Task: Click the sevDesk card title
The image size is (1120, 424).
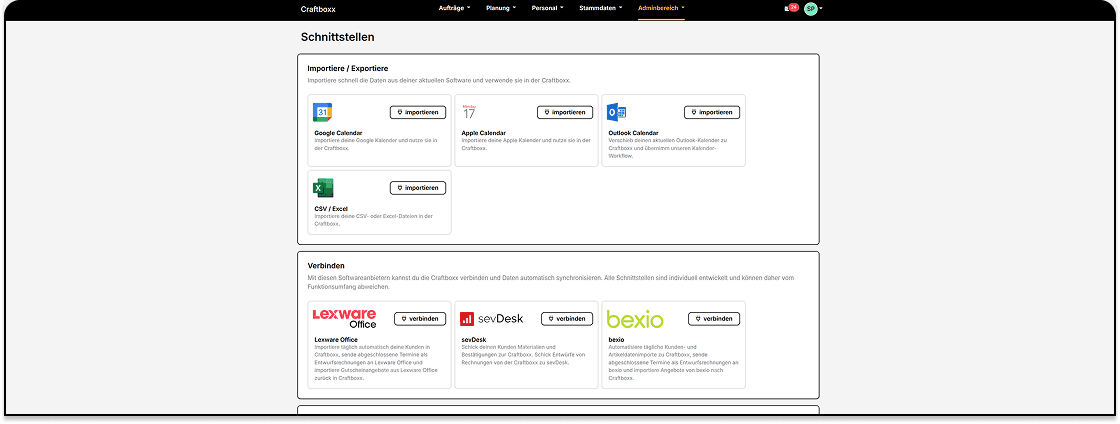Action: tap(474, 340)
